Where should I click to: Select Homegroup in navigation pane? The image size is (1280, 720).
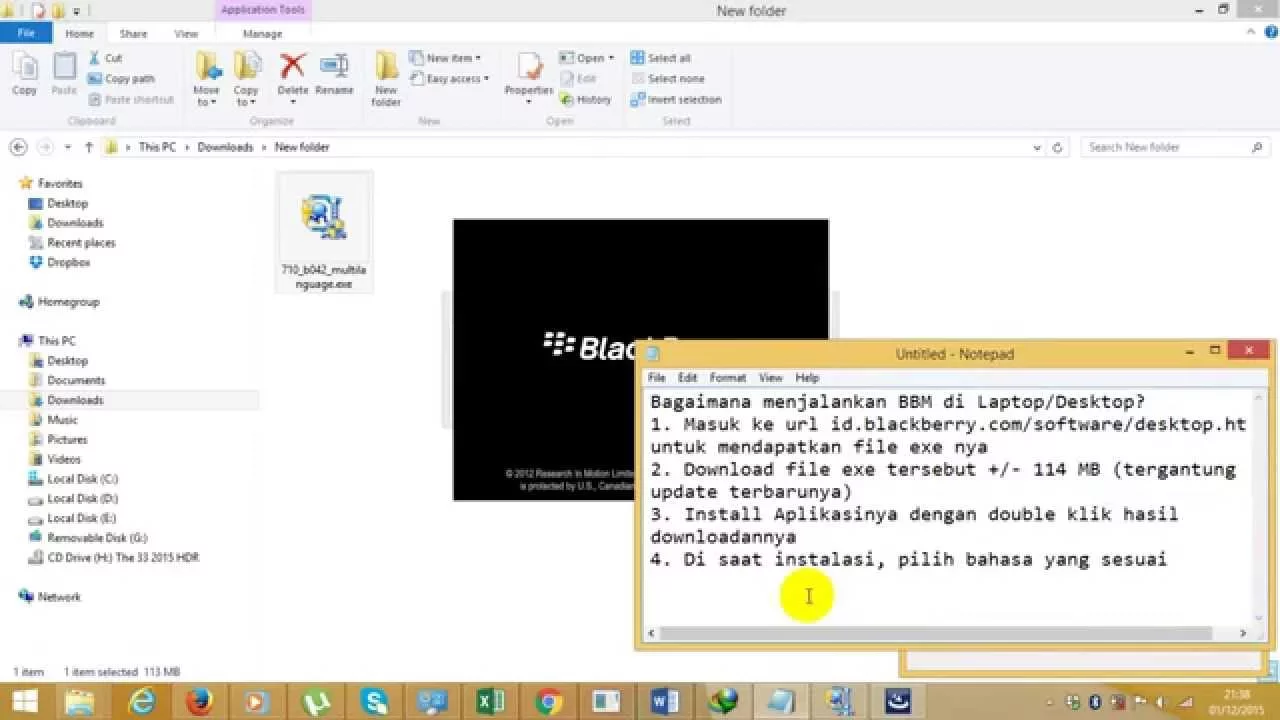coord(68,302)
